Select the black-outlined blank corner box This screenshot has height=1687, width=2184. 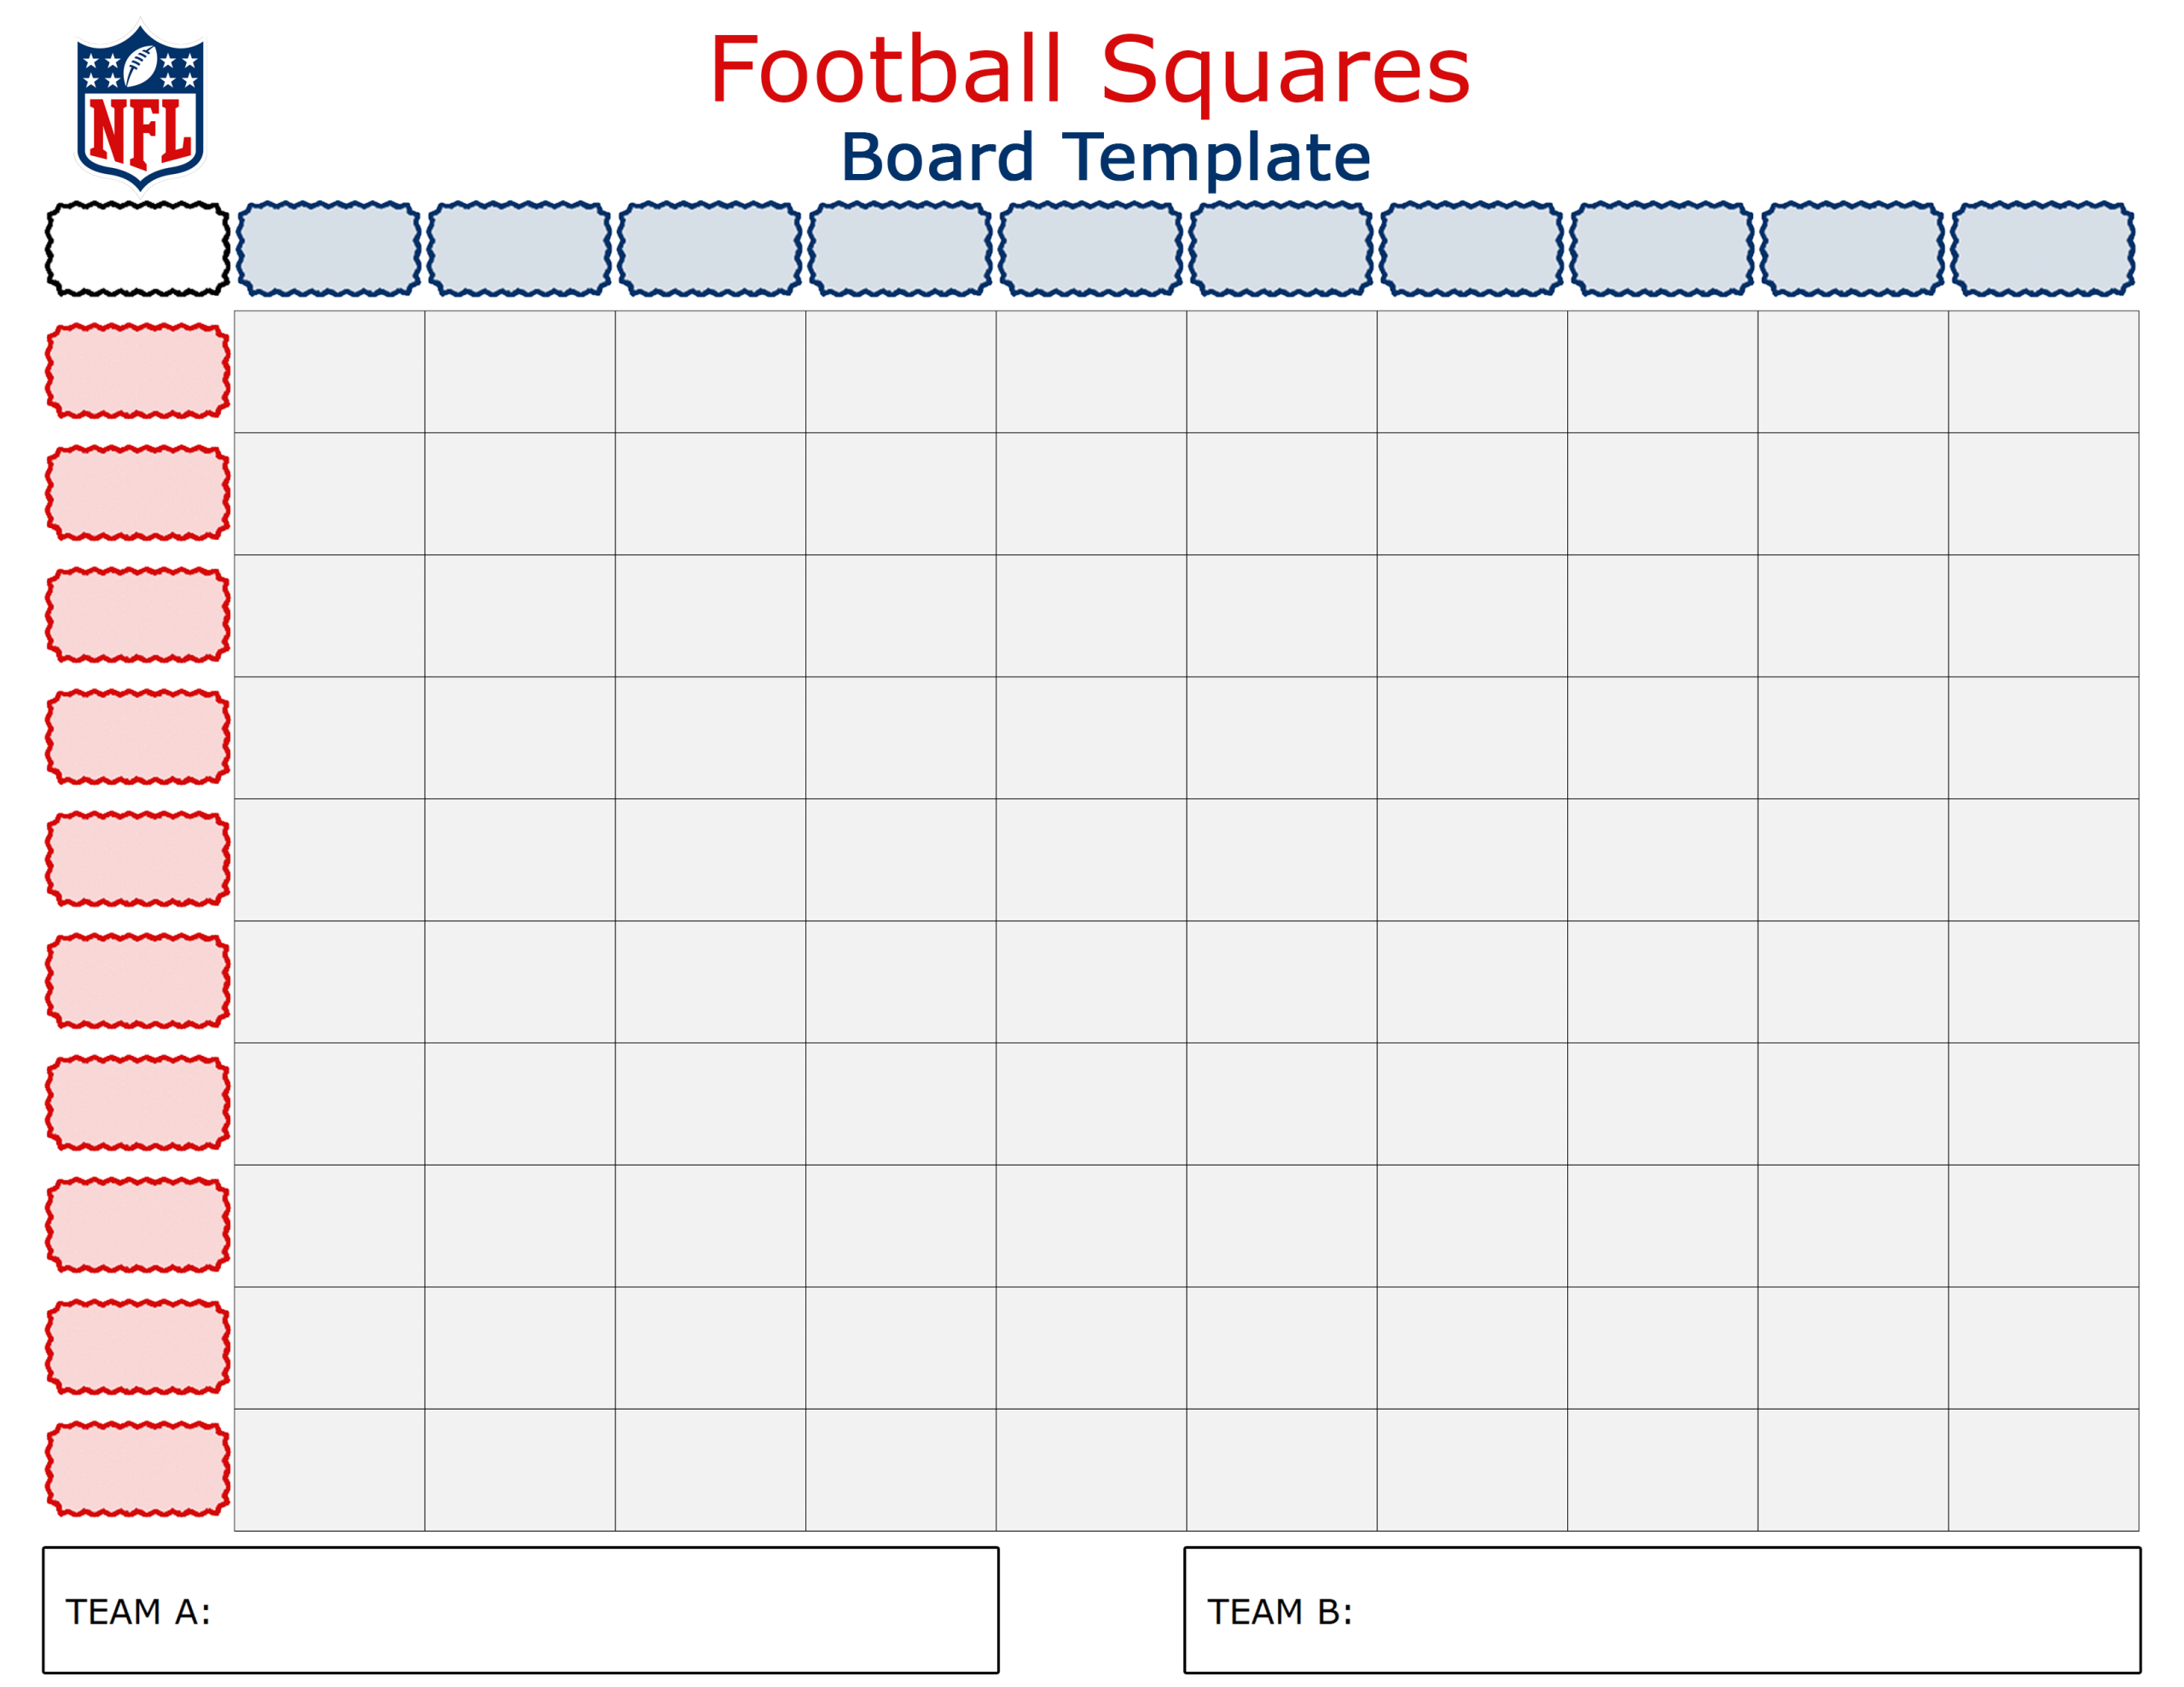tap(138, 249)
